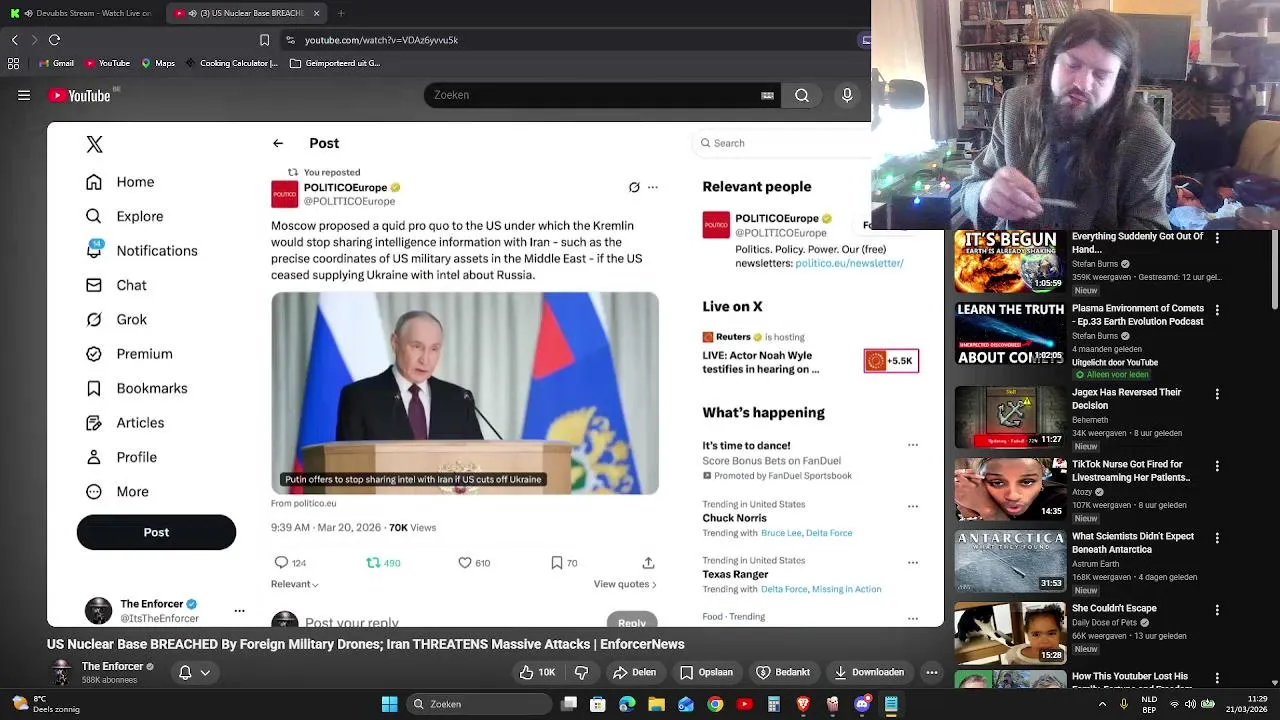Open the YouTube hamburger guide menu
Screen dimensions: 1280x720
tap(24, 95)
